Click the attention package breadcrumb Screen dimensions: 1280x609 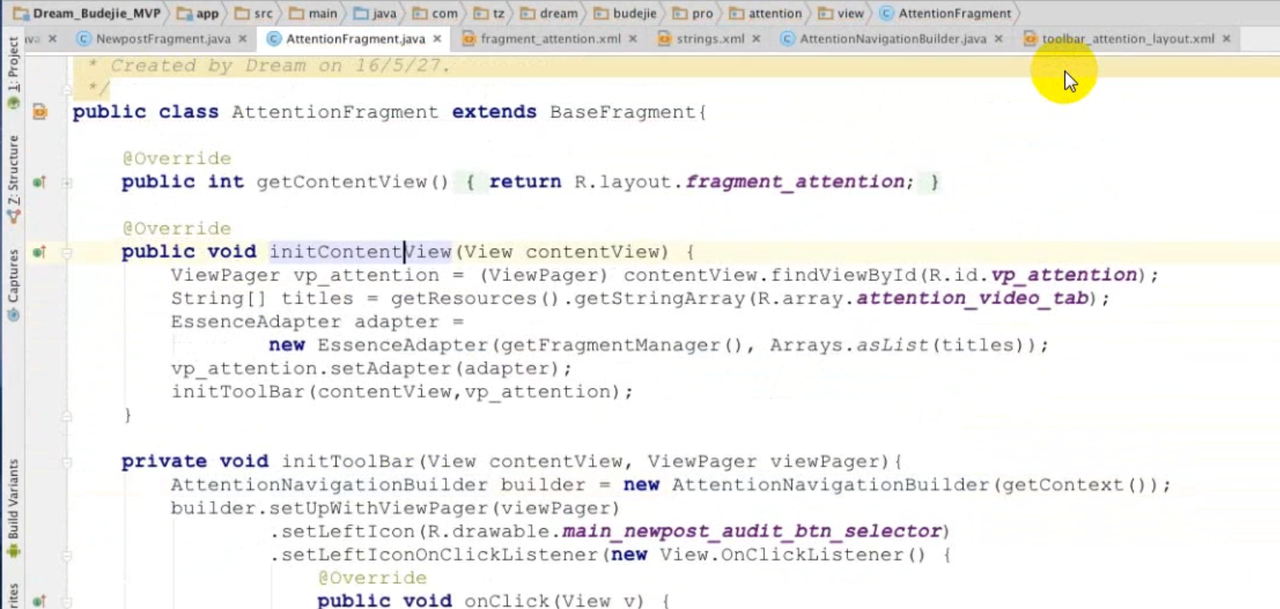pyautogui.click(x=766, y=13)
